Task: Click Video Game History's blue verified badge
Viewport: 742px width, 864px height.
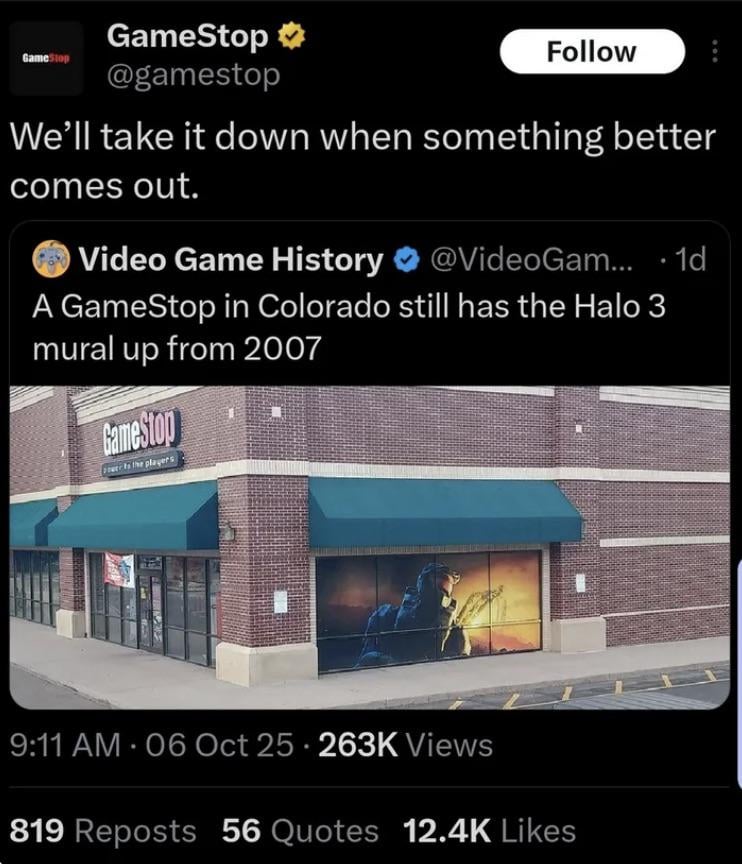Action: pos(407,260)
